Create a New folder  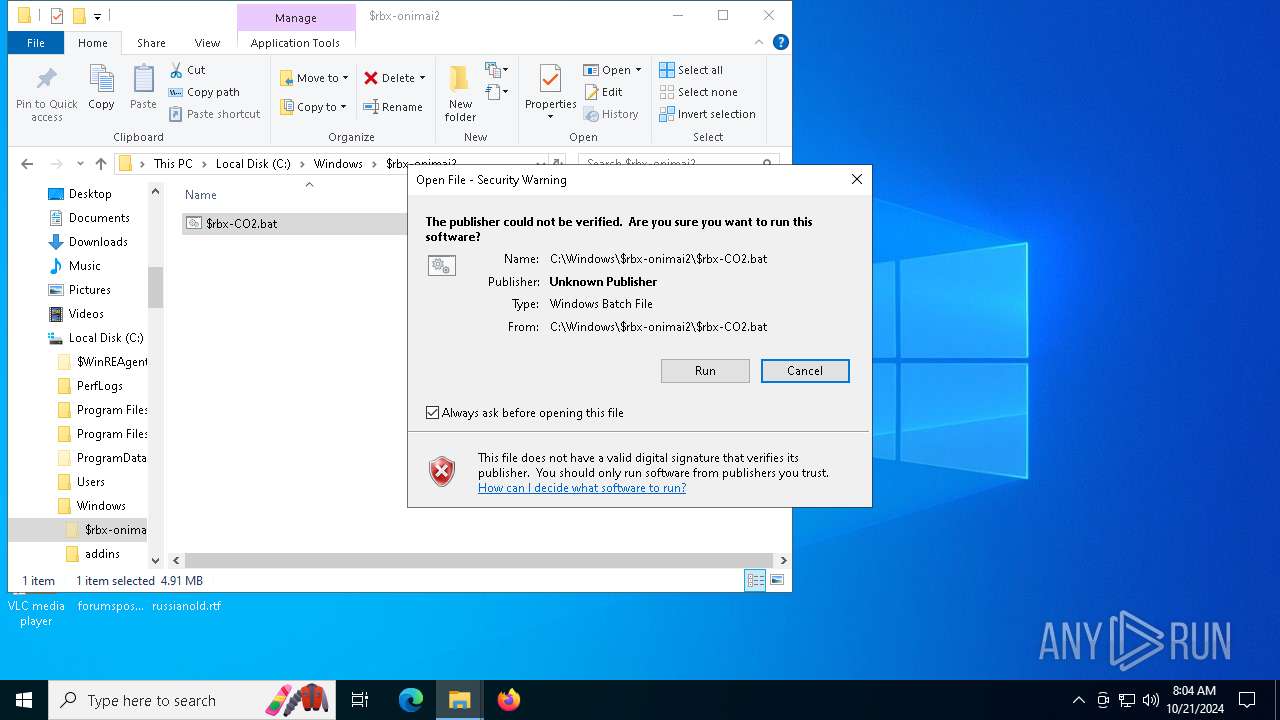[460, 94]
